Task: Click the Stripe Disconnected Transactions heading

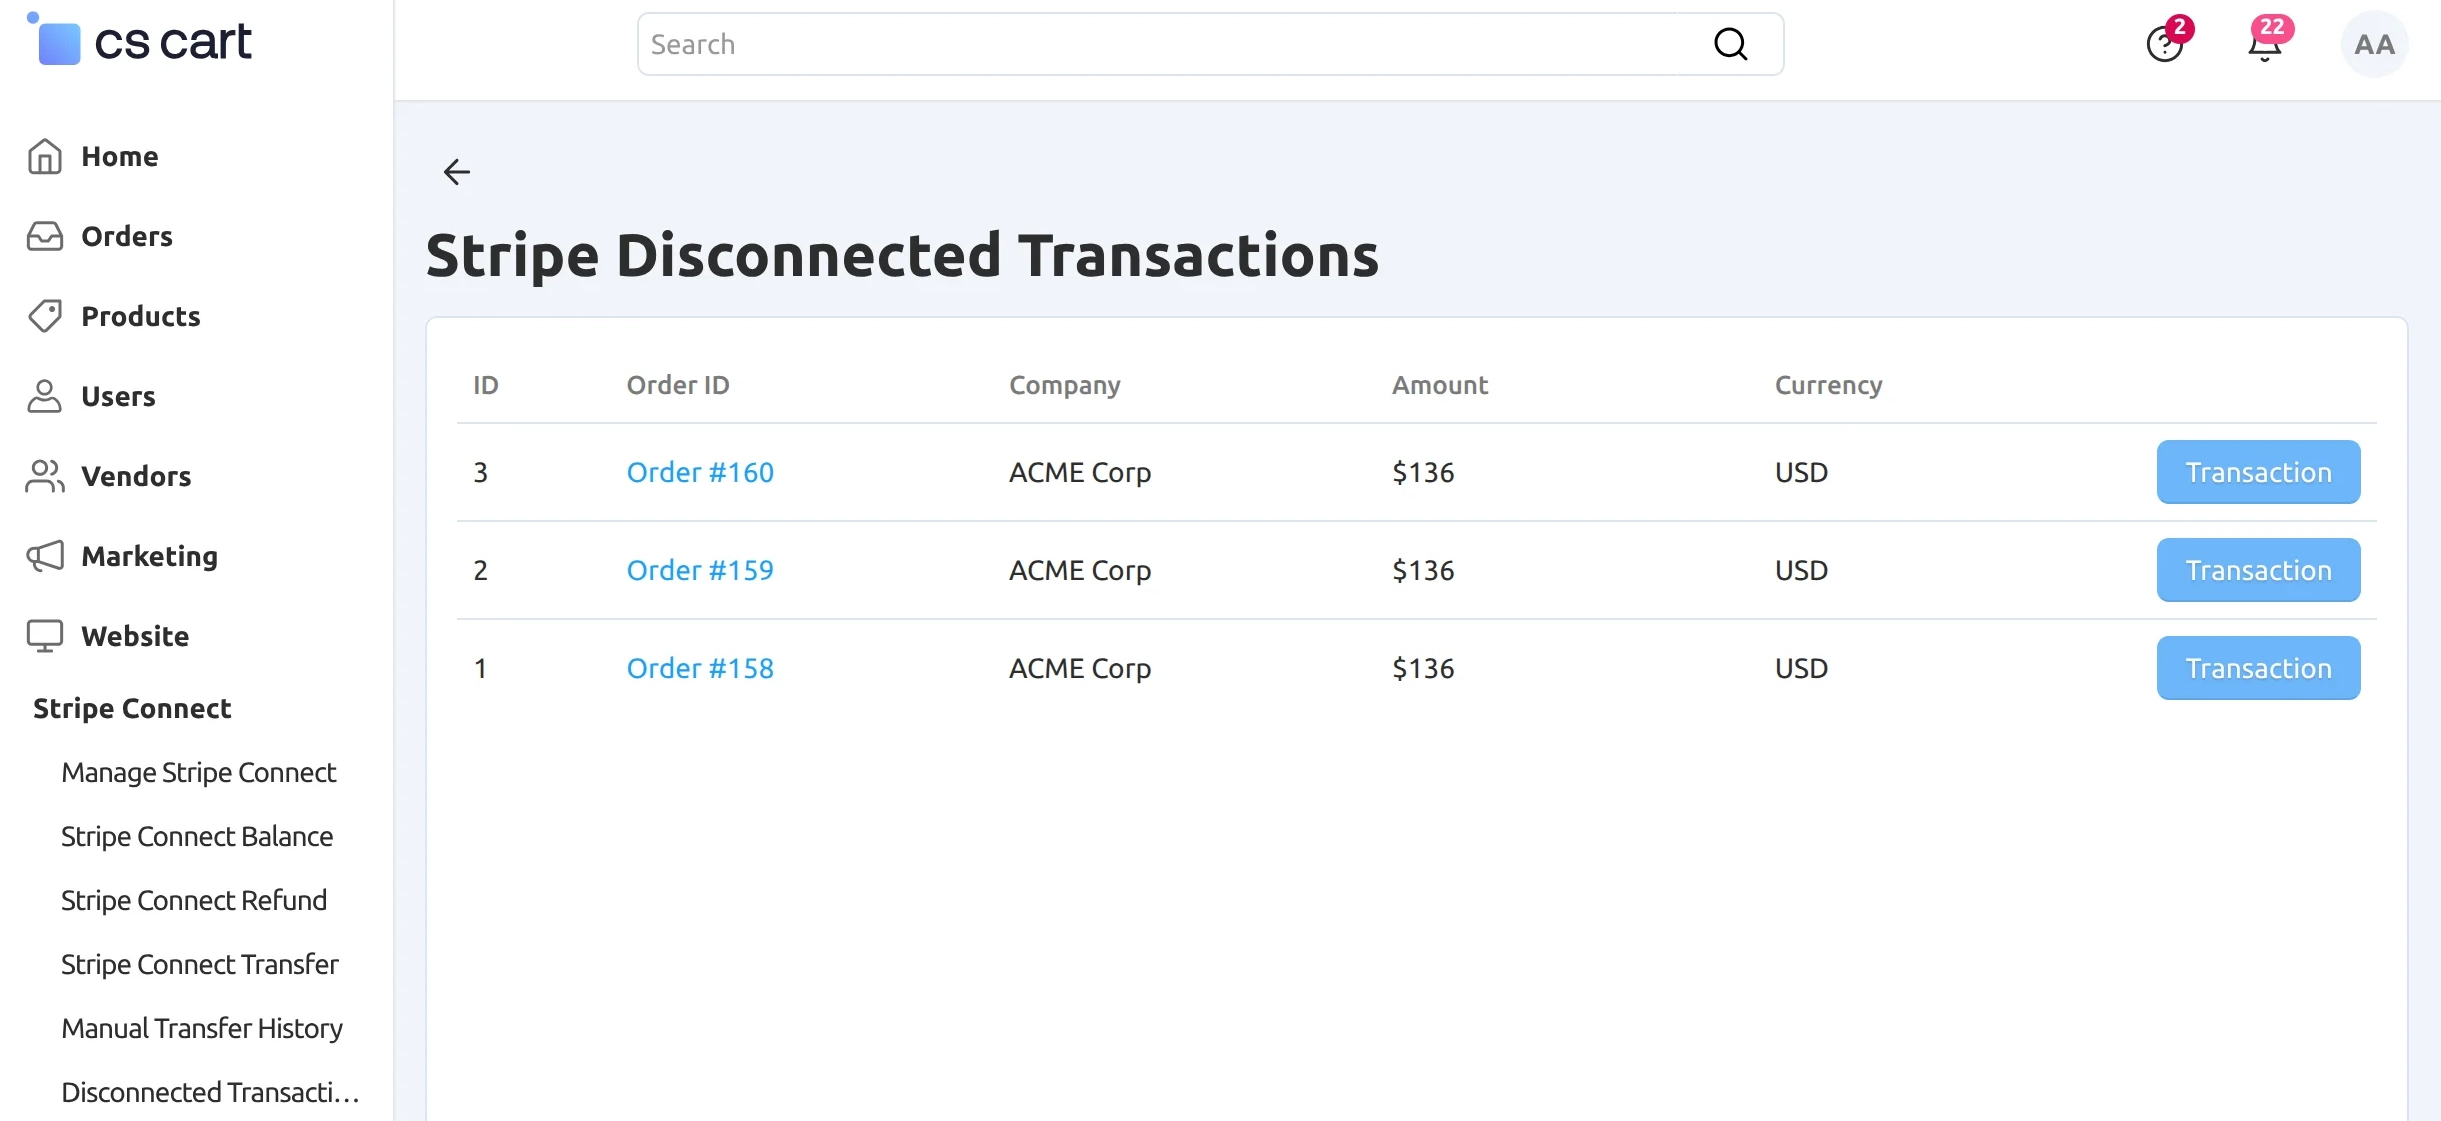Action: (902, 256)
